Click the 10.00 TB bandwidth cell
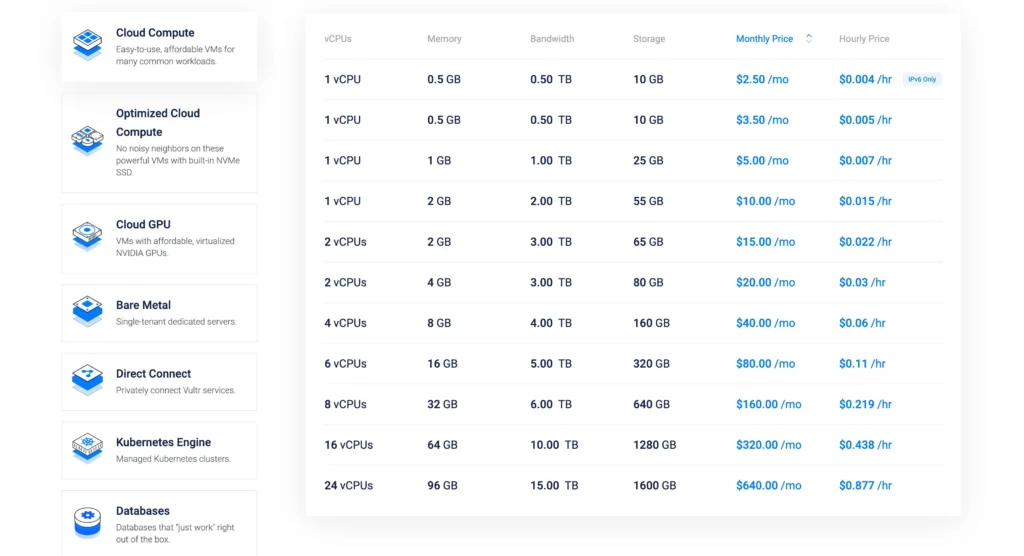Screen dimensions: 1024x556 (x=554, y=444)
